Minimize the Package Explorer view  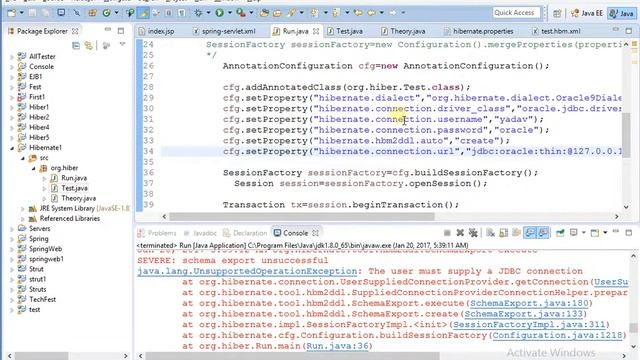108,30
